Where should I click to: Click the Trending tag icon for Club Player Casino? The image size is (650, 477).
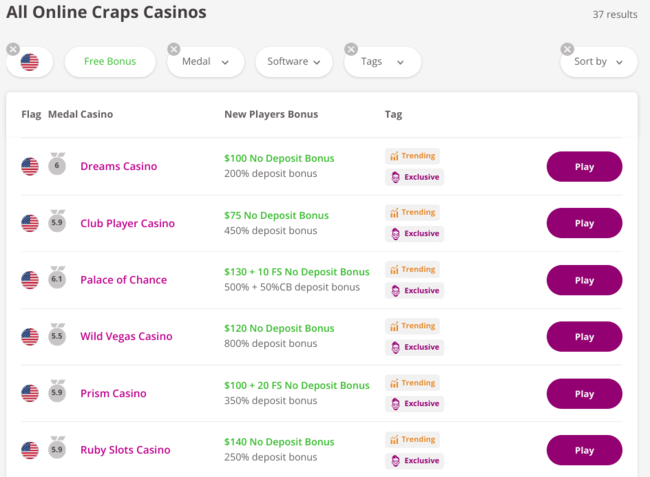(x=394, y=213)
